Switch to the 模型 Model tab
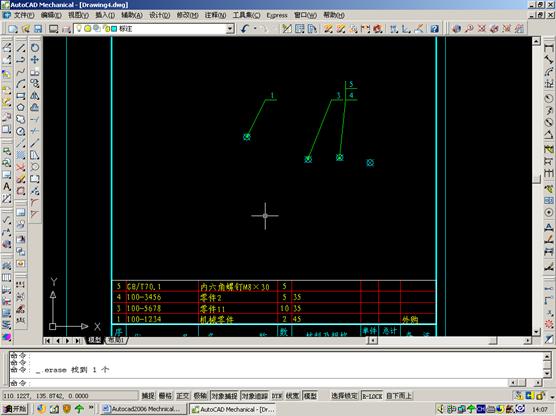This screenshot has width=556, height=416. coord(95,340)
